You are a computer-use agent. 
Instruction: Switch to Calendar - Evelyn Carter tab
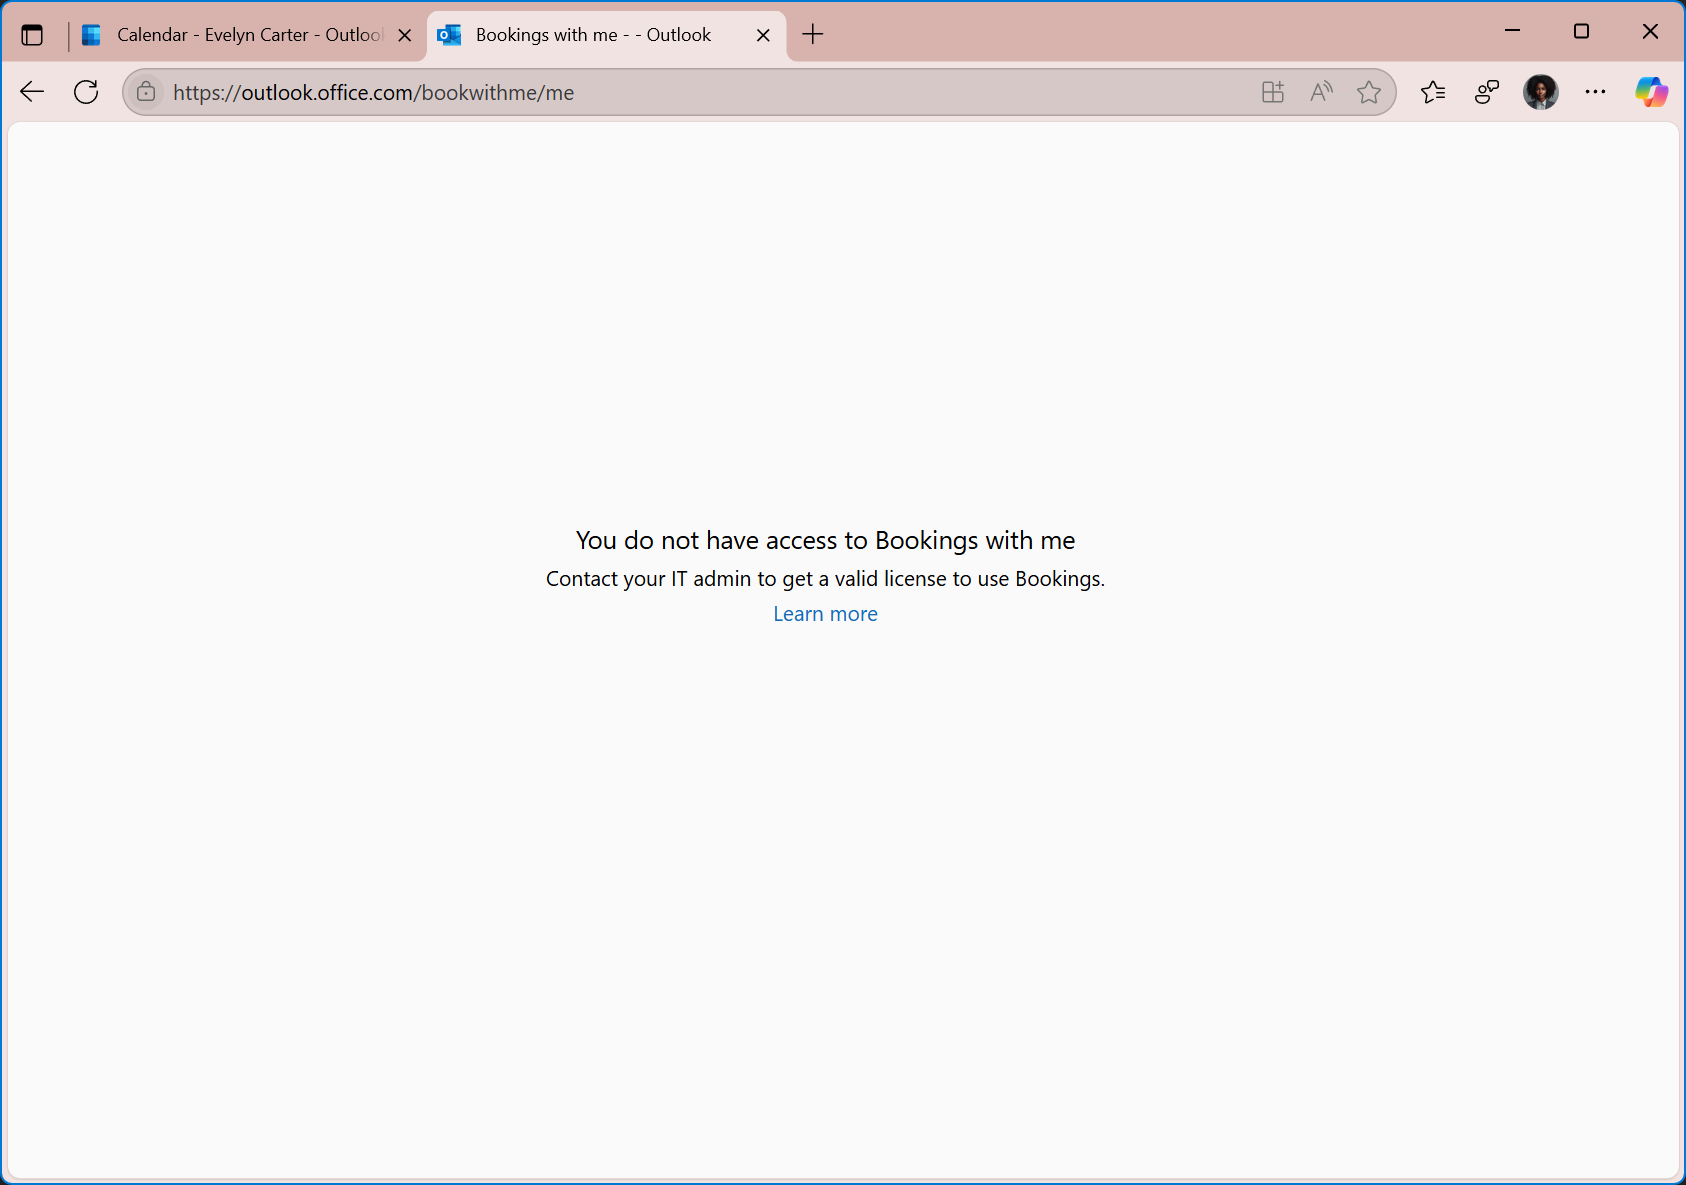point(247,35)
